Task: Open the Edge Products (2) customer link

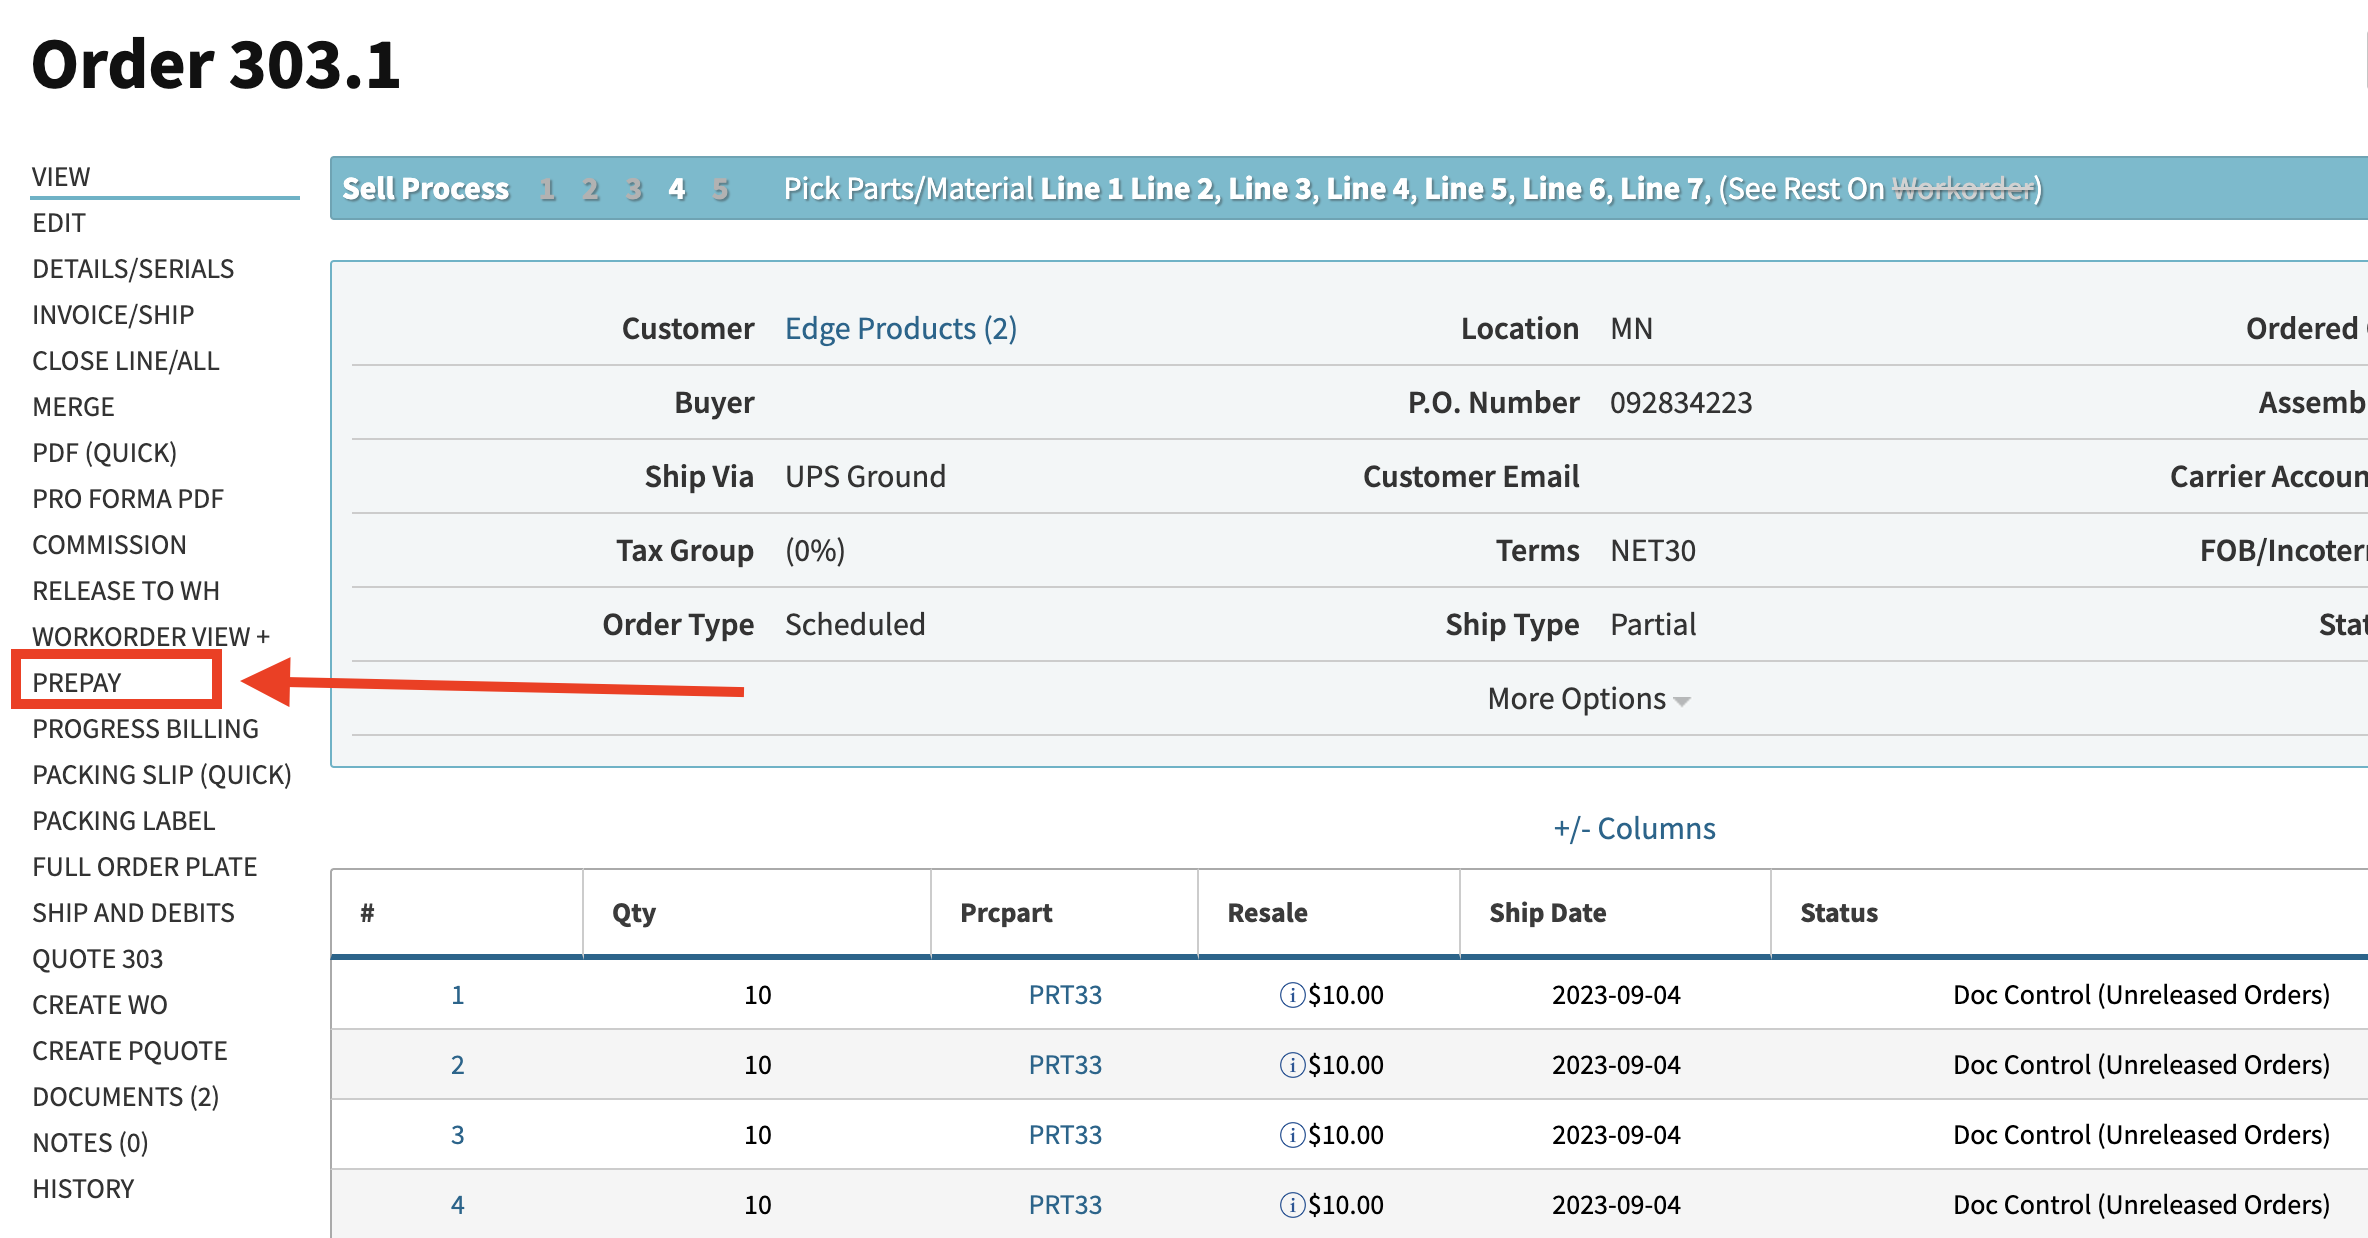Action: pos(900,329)
